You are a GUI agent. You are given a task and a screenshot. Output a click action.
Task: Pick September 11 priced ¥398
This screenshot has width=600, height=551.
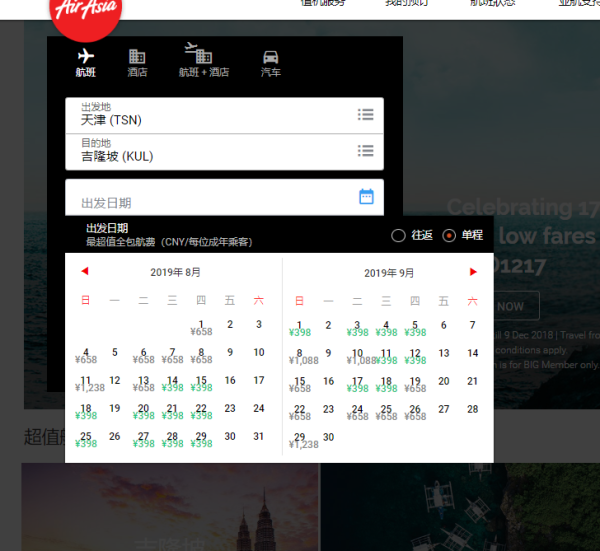coord(386,357)
